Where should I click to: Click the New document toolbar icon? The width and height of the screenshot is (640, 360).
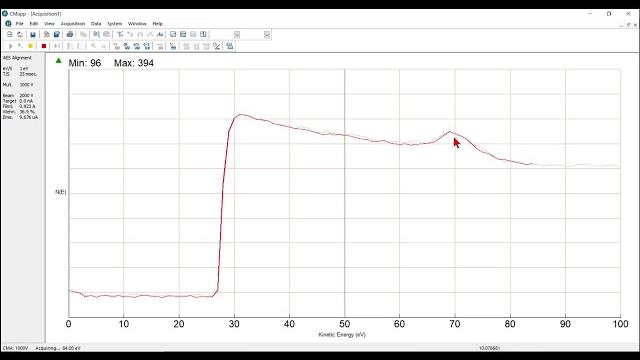point(10,35)
